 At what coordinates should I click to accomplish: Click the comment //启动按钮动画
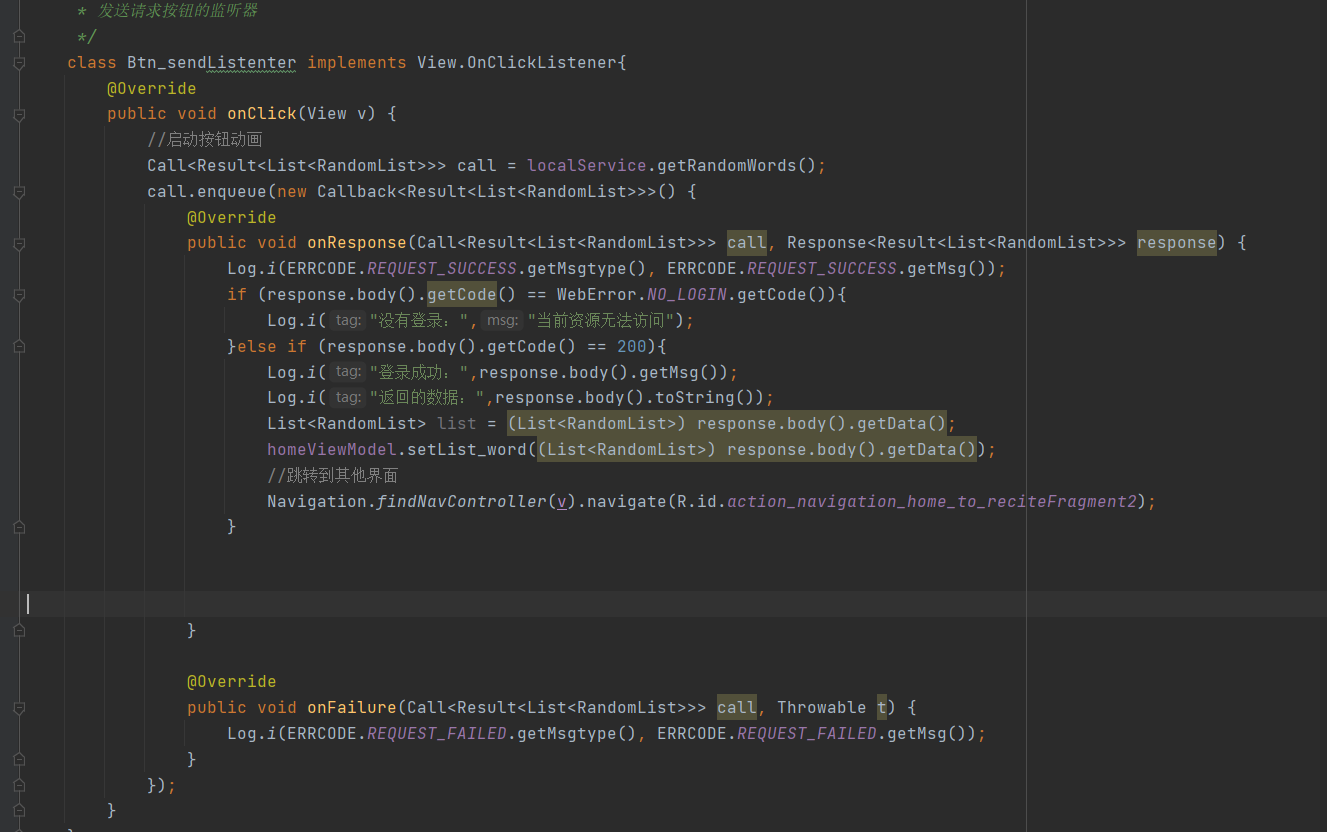(204, 140)
